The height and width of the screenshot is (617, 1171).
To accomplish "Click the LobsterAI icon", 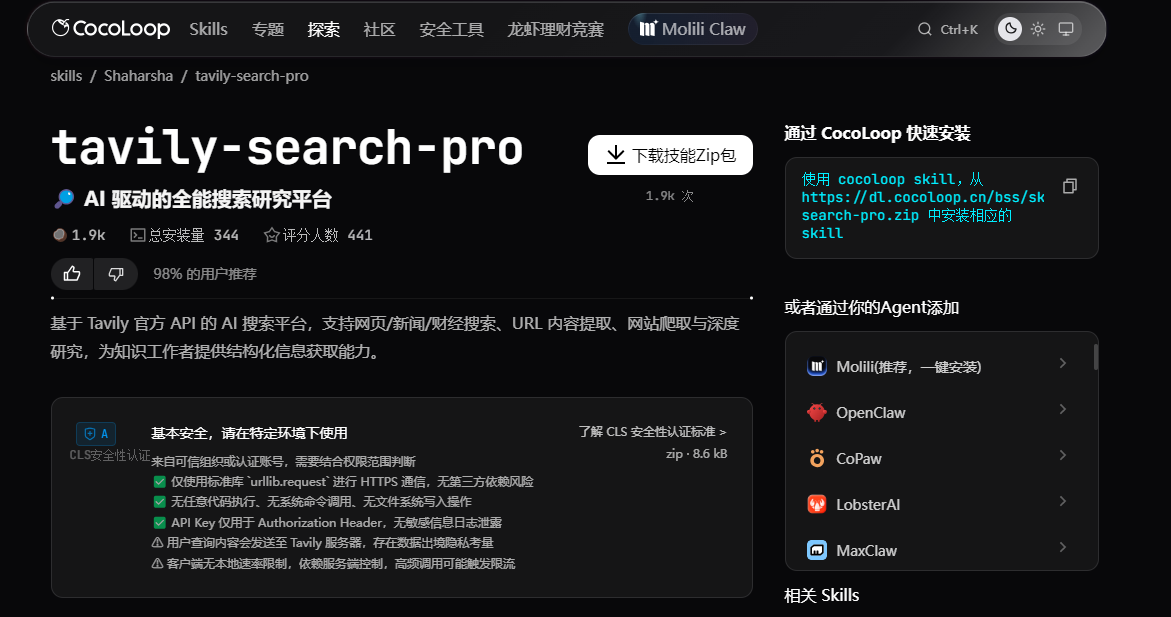I will (x=817, y=504).
